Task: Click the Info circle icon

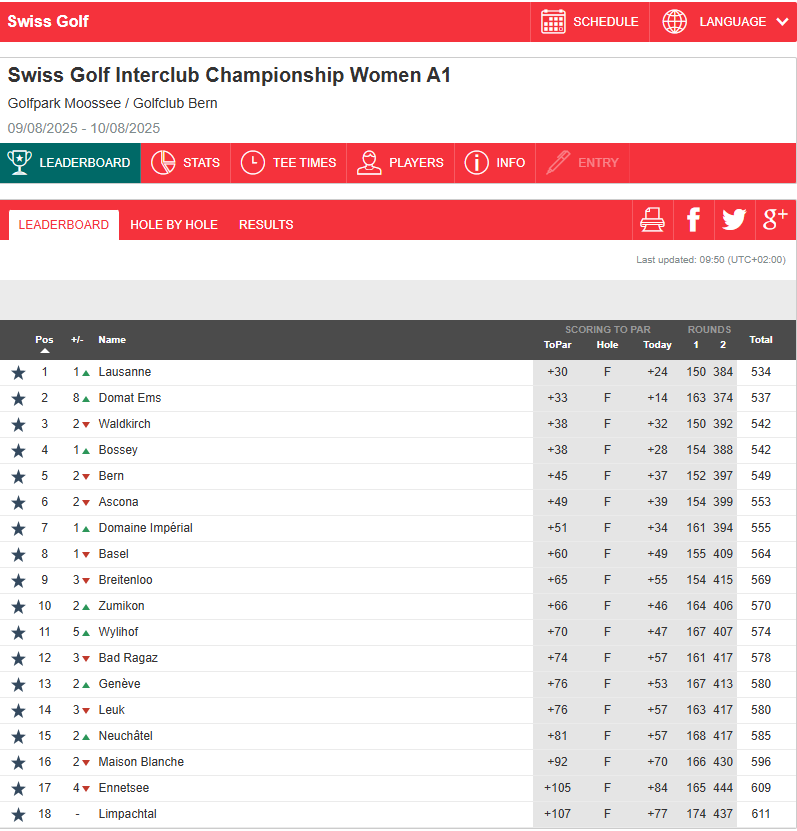Action: (x=476, y=162)
